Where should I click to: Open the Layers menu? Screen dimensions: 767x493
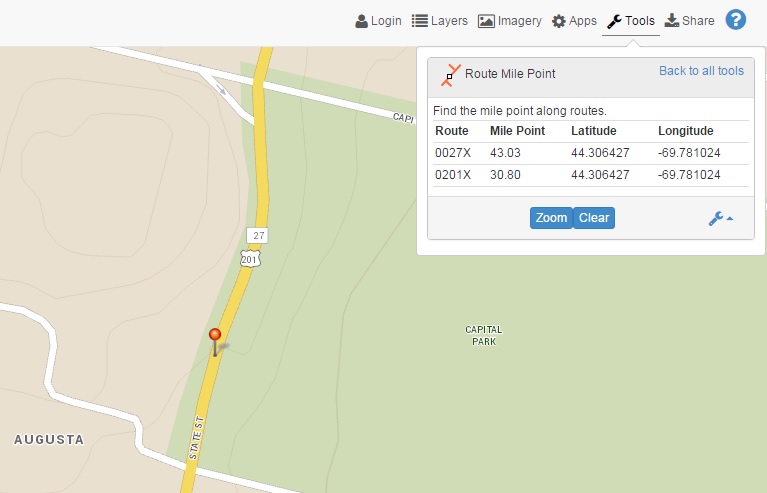point(439,21)
